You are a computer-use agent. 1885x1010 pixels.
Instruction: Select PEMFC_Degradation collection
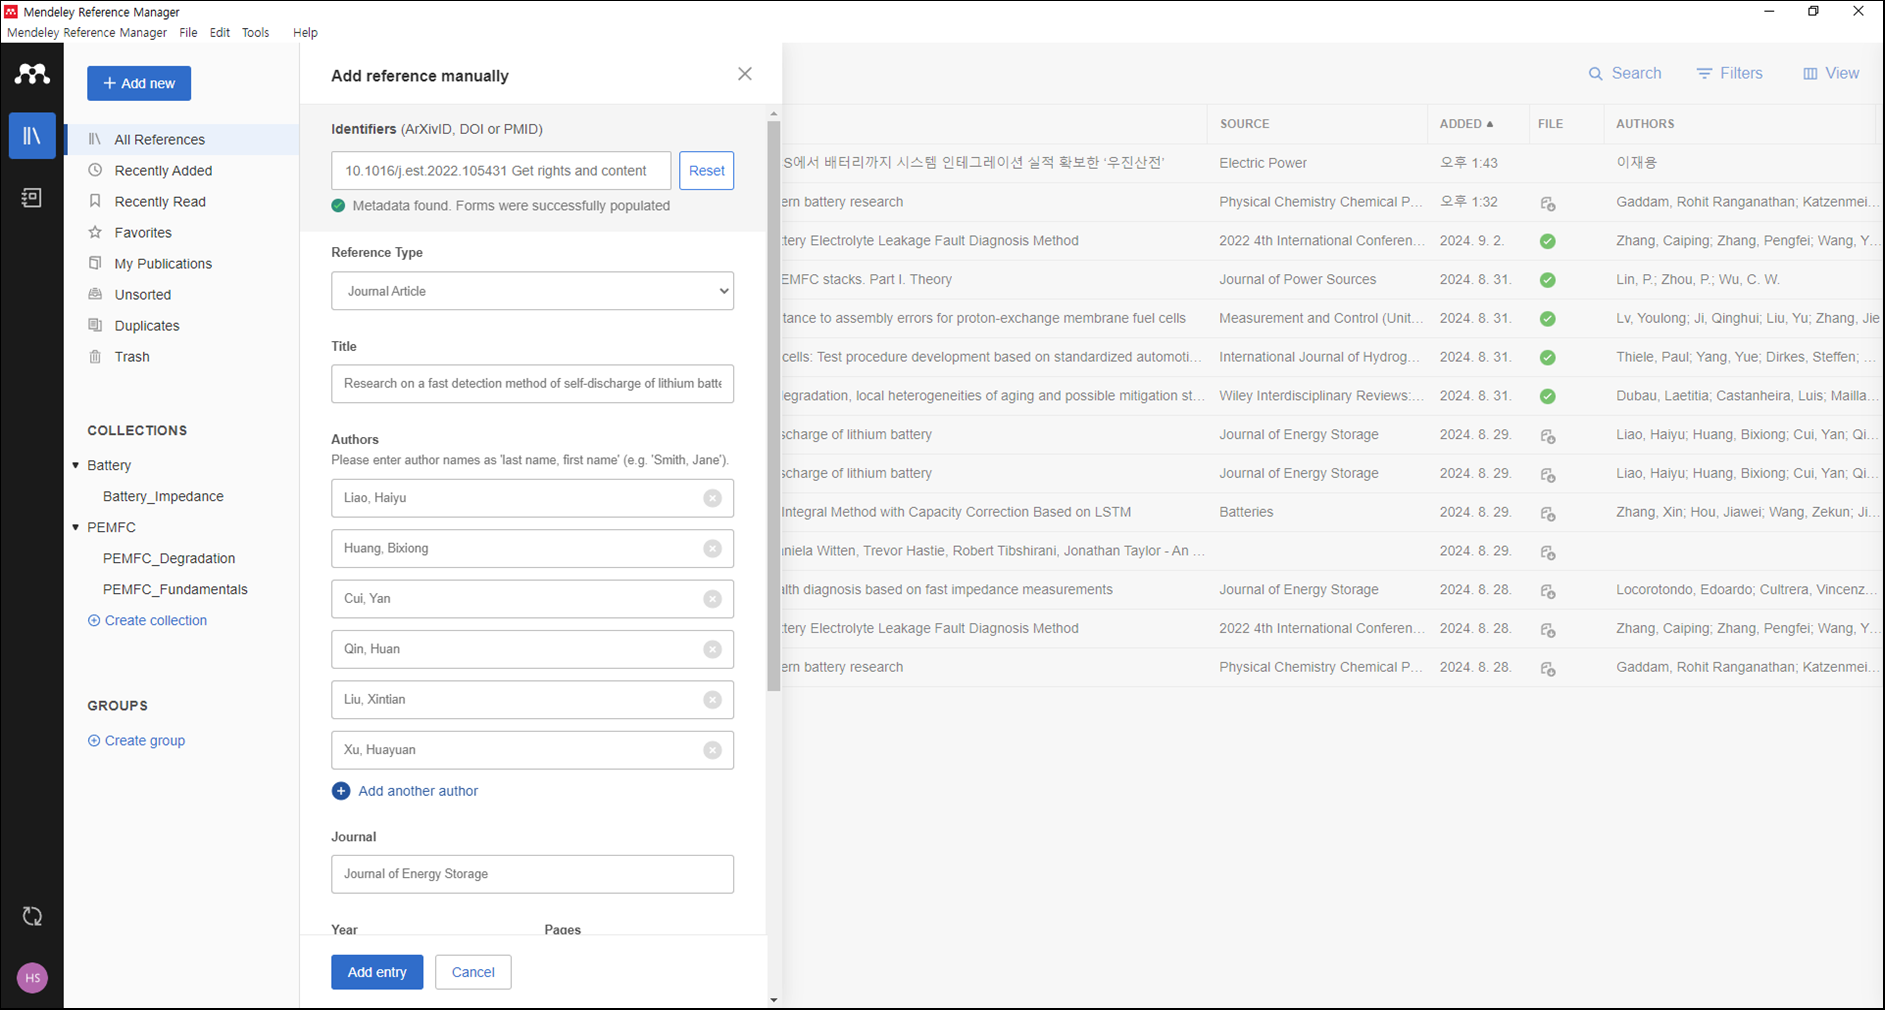(x=169, y=558)
